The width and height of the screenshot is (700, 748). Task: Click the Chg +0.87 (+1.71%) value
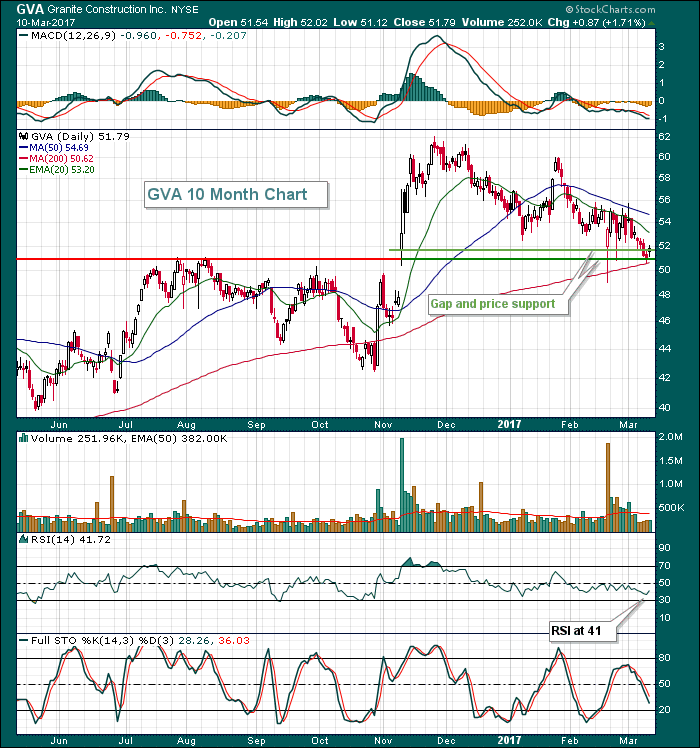(x=596, y=22)
